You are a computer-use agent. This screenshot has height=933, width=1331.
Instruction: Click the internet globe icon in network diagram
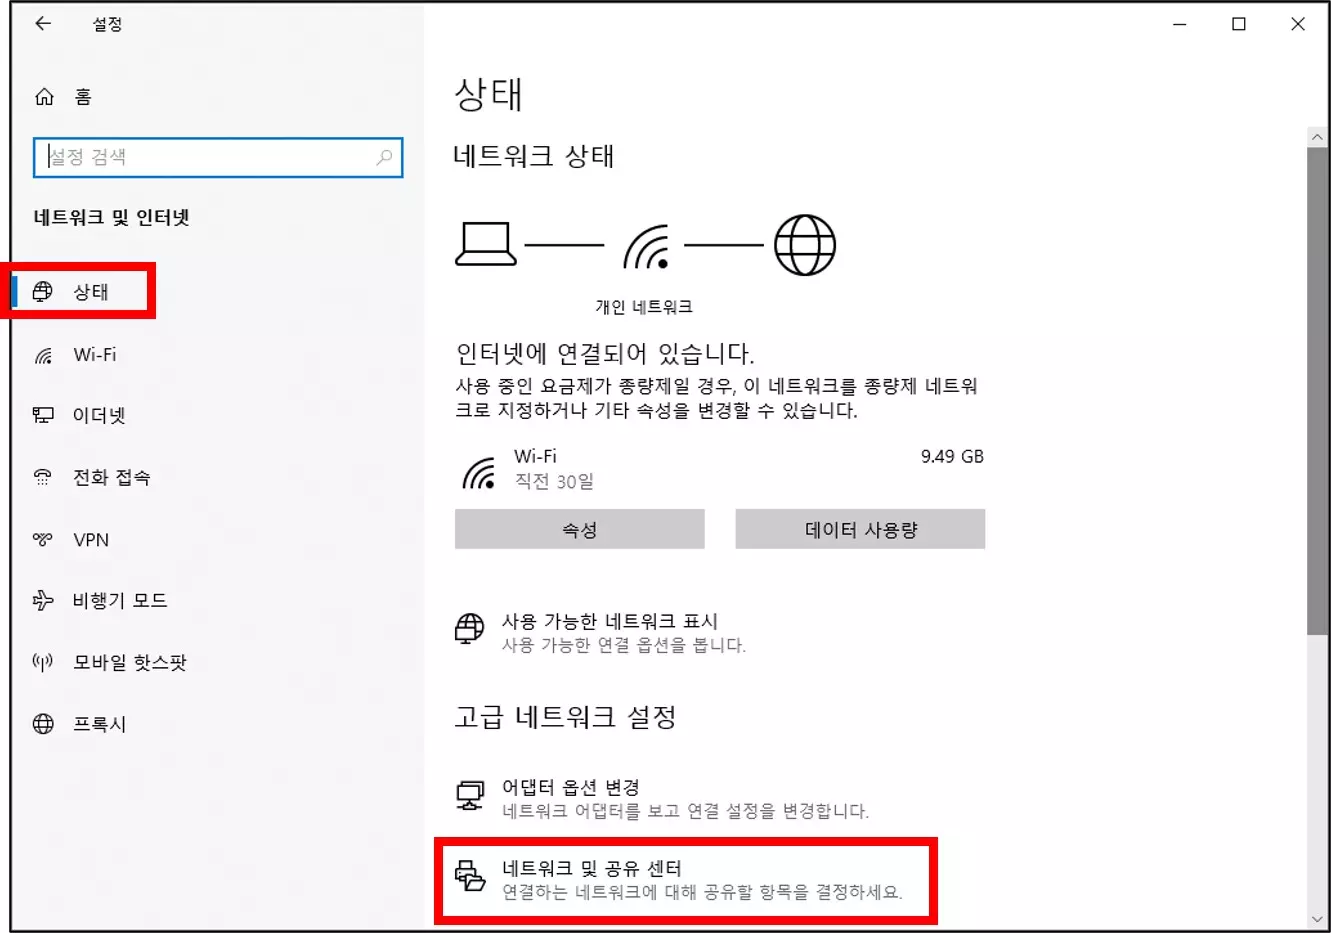pyautogui.click(x=805, y=245)
